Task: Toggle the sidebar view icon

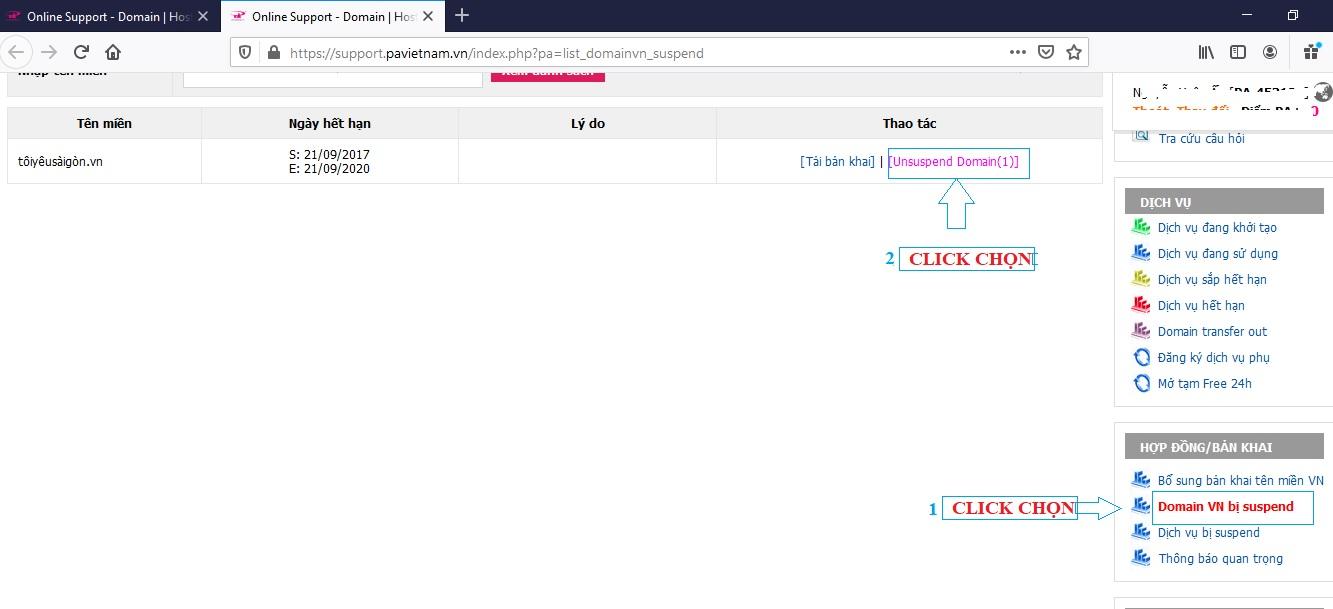Action: coord(1238,52)
